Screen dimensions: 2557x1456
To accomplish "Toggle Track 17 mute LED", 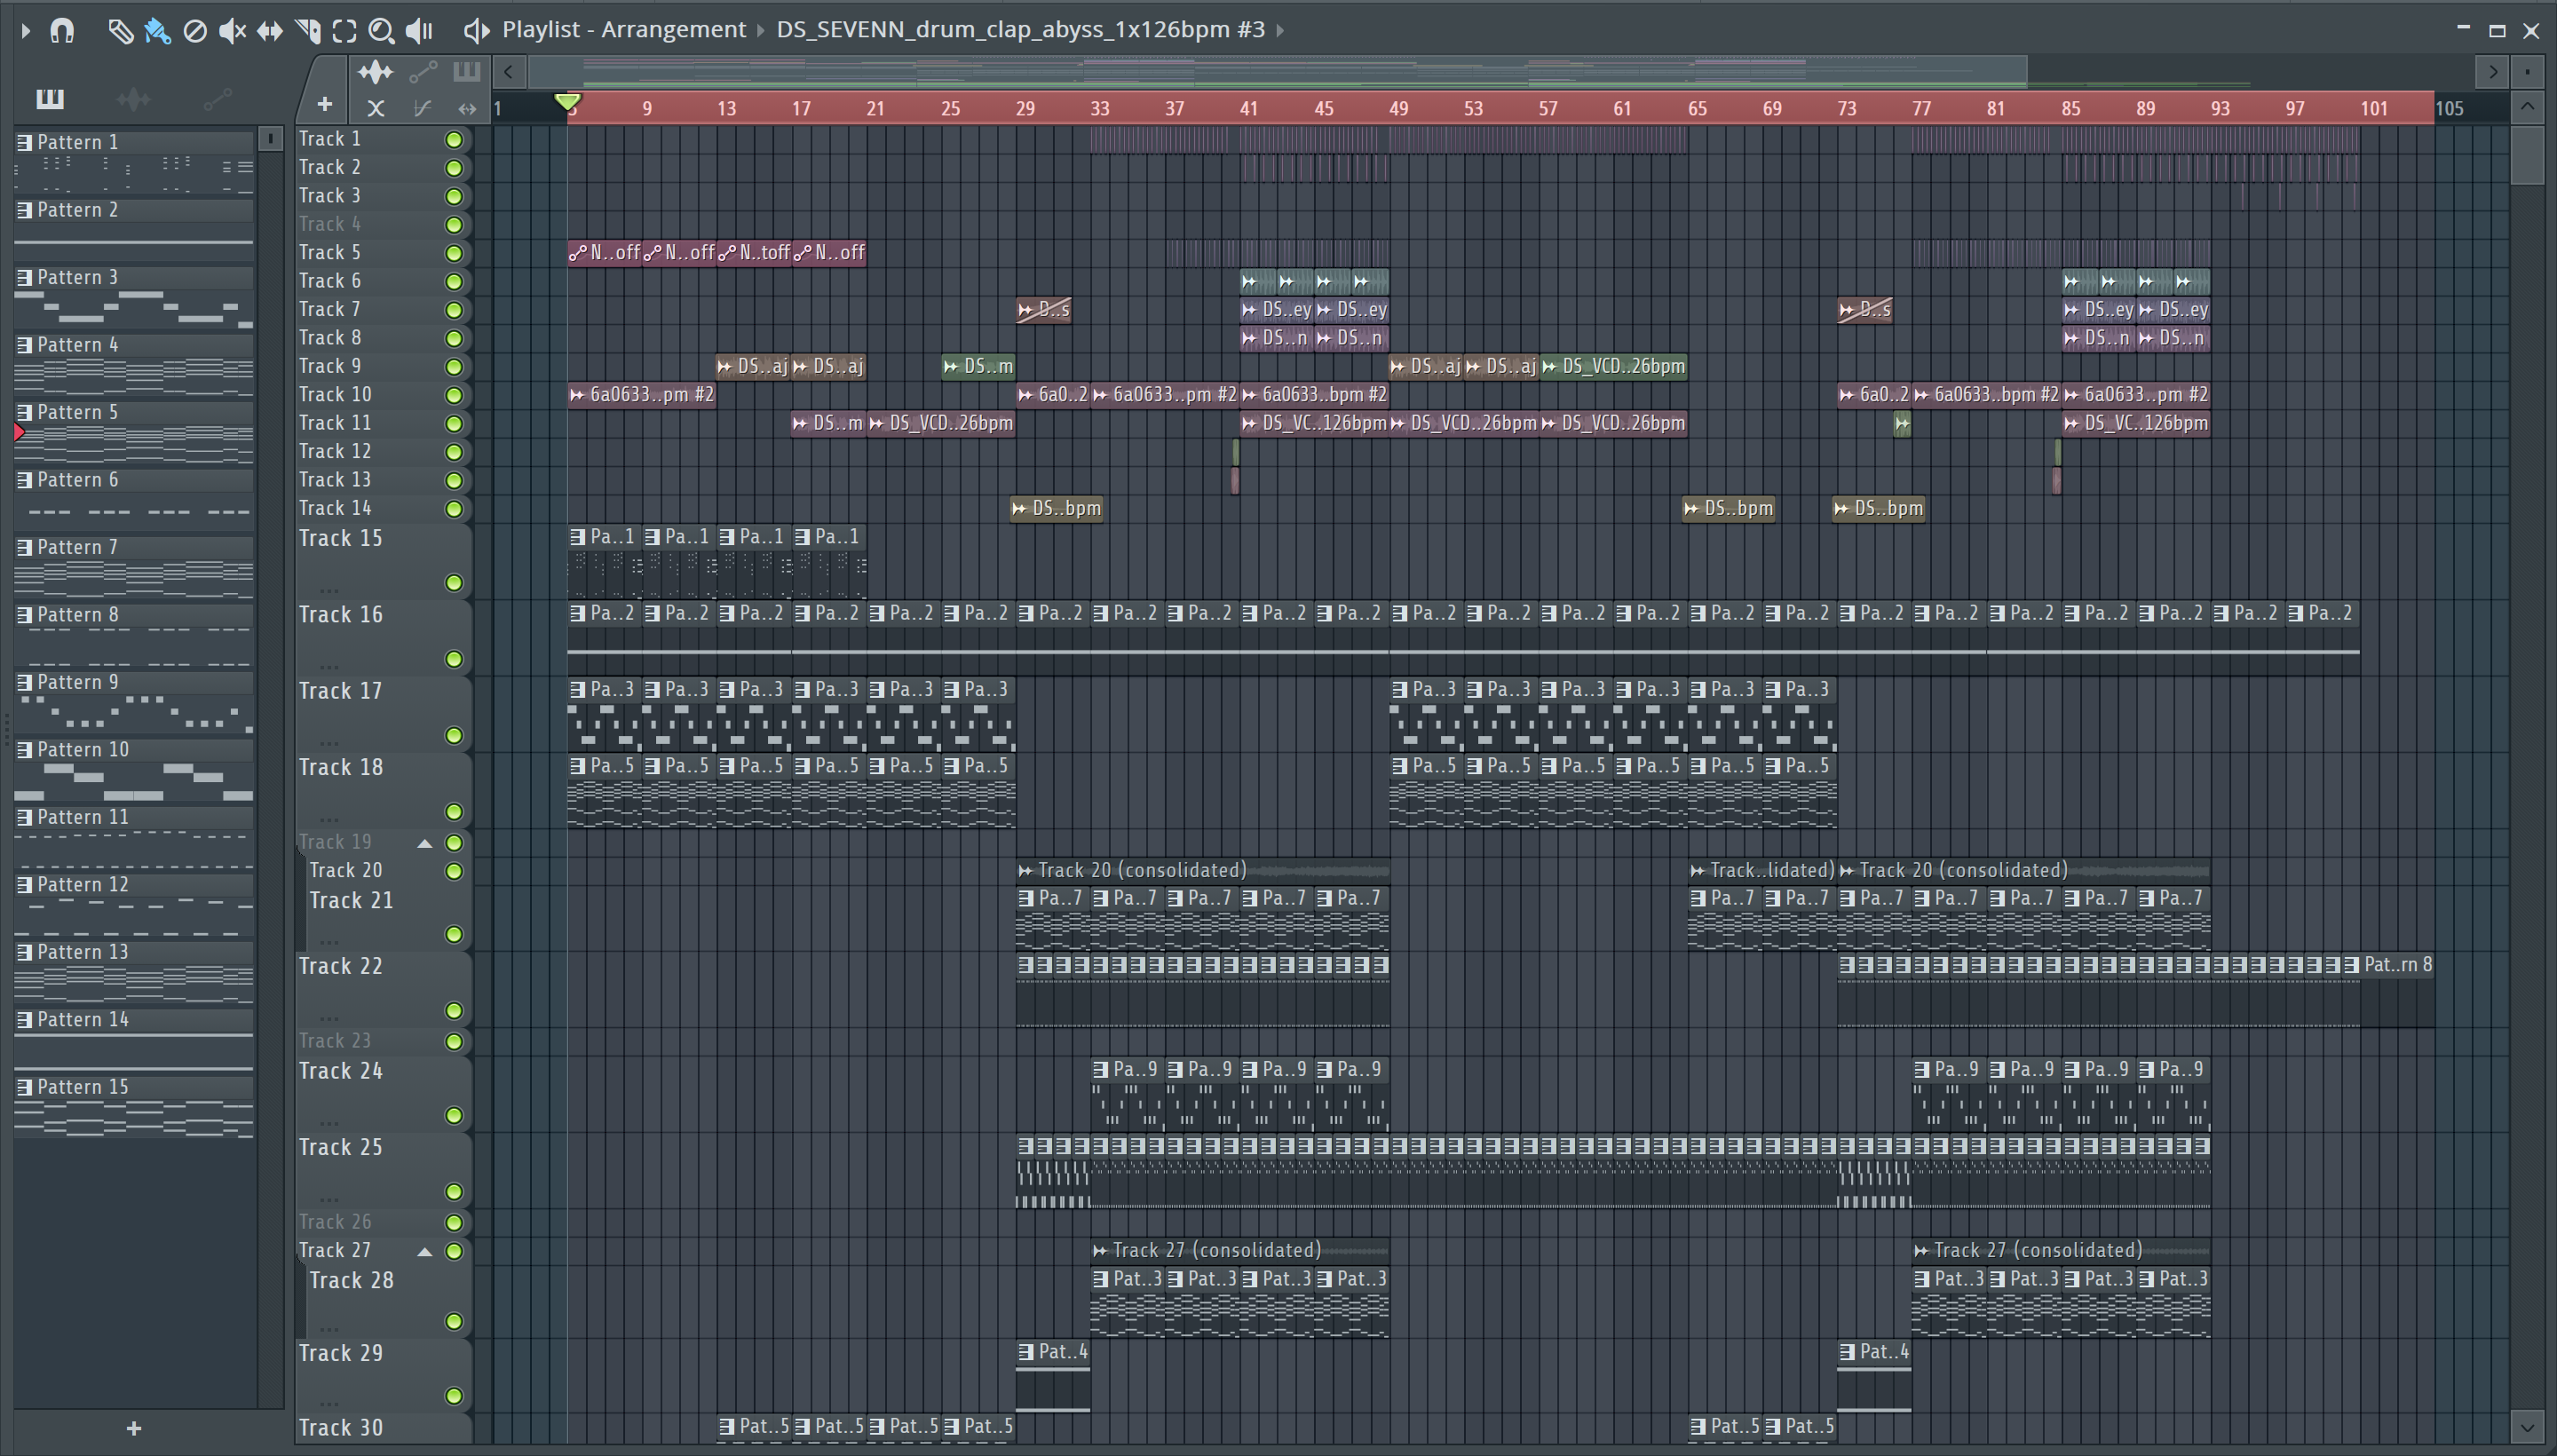I will pyautogui.click(x=454, y=736).
